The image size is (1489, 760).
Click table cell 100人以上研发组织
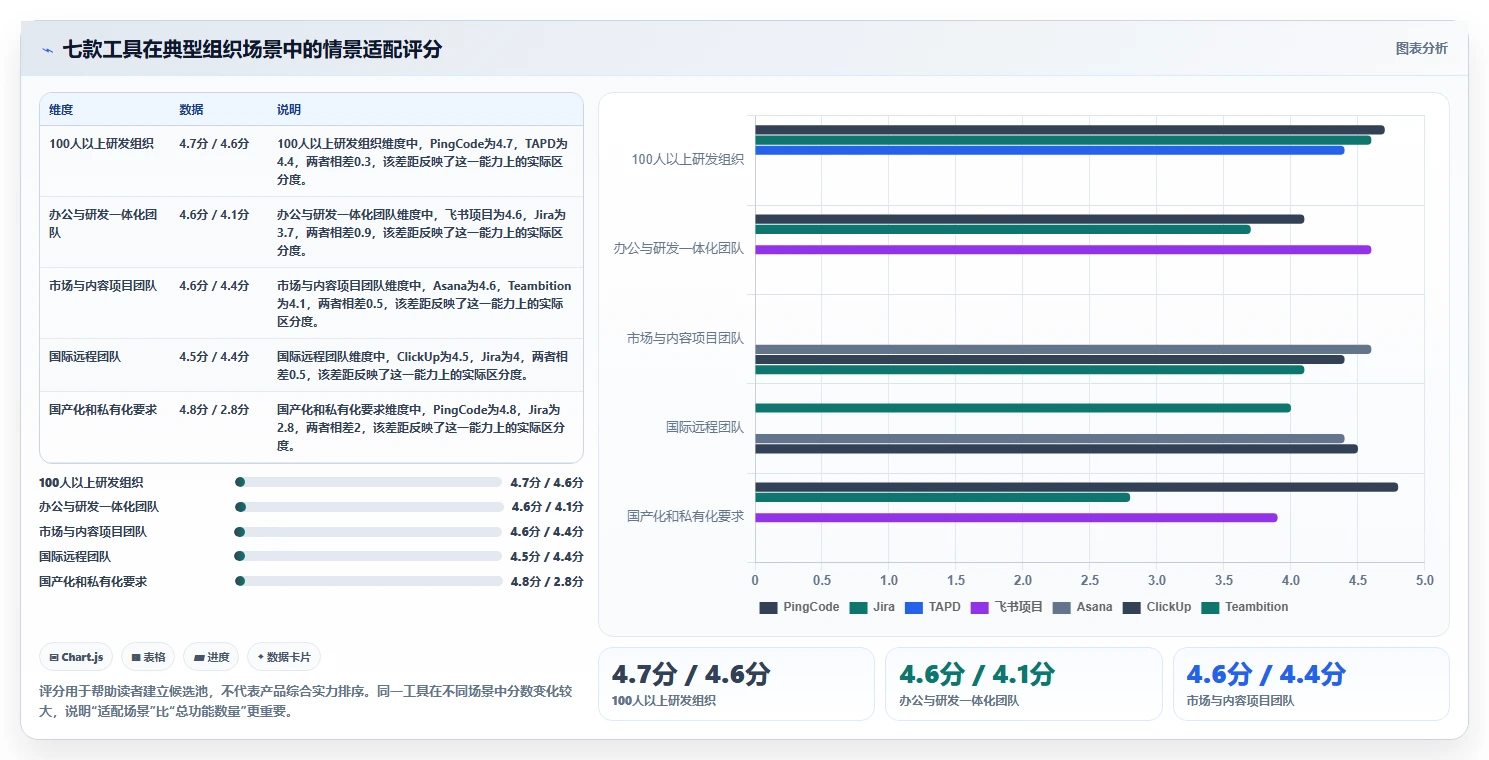tap(101, 144)
